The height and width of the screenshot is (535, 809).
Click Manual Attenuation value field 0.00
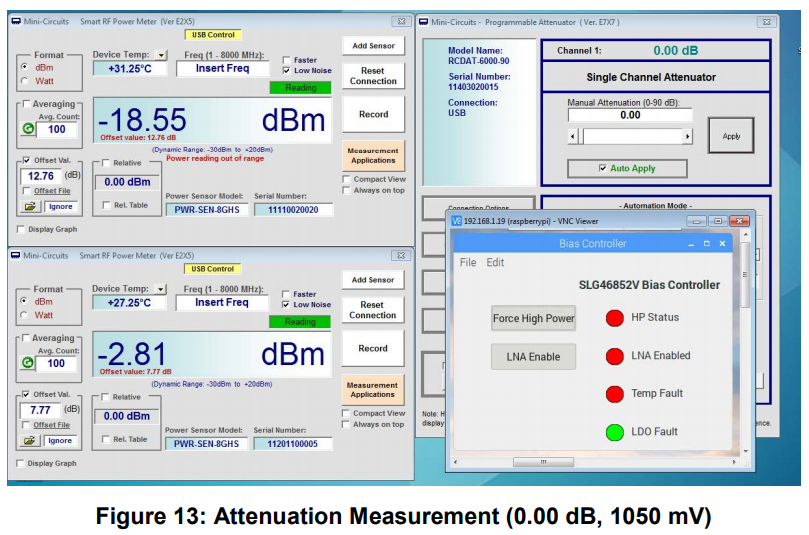click(630, 115)
